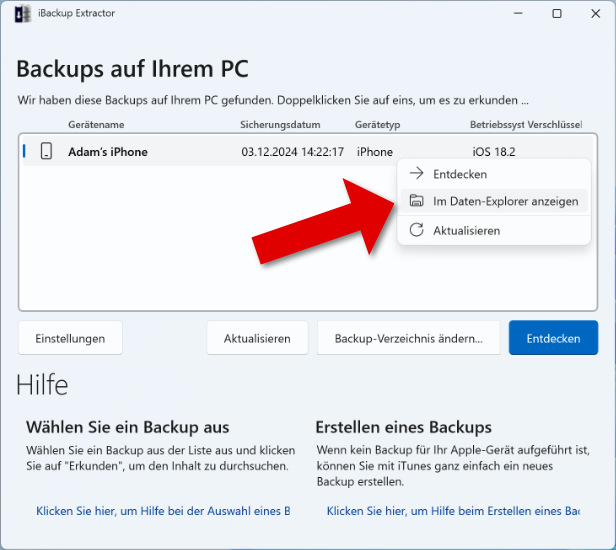Choose Aktualisieren in the context menu
This screenshot has height=550, width=616.
[494, 230]
